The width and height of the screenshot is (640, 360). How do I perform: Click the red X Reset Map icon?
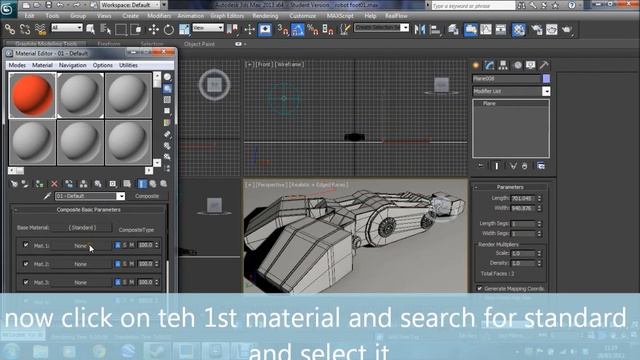click(54, 184)
